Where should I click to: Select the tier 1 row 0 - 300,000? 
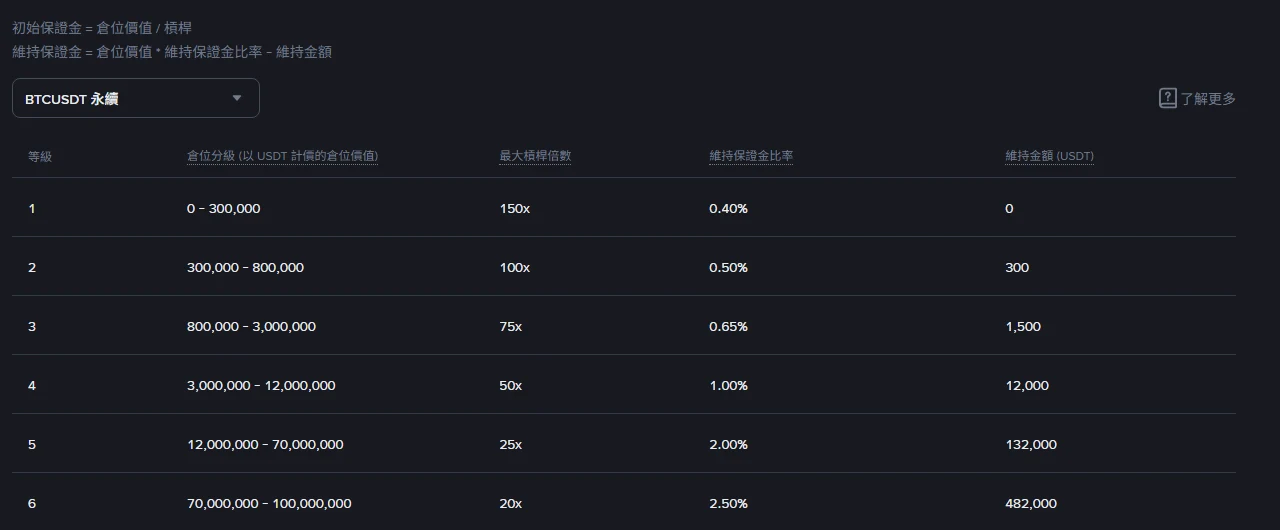point(624,208)
